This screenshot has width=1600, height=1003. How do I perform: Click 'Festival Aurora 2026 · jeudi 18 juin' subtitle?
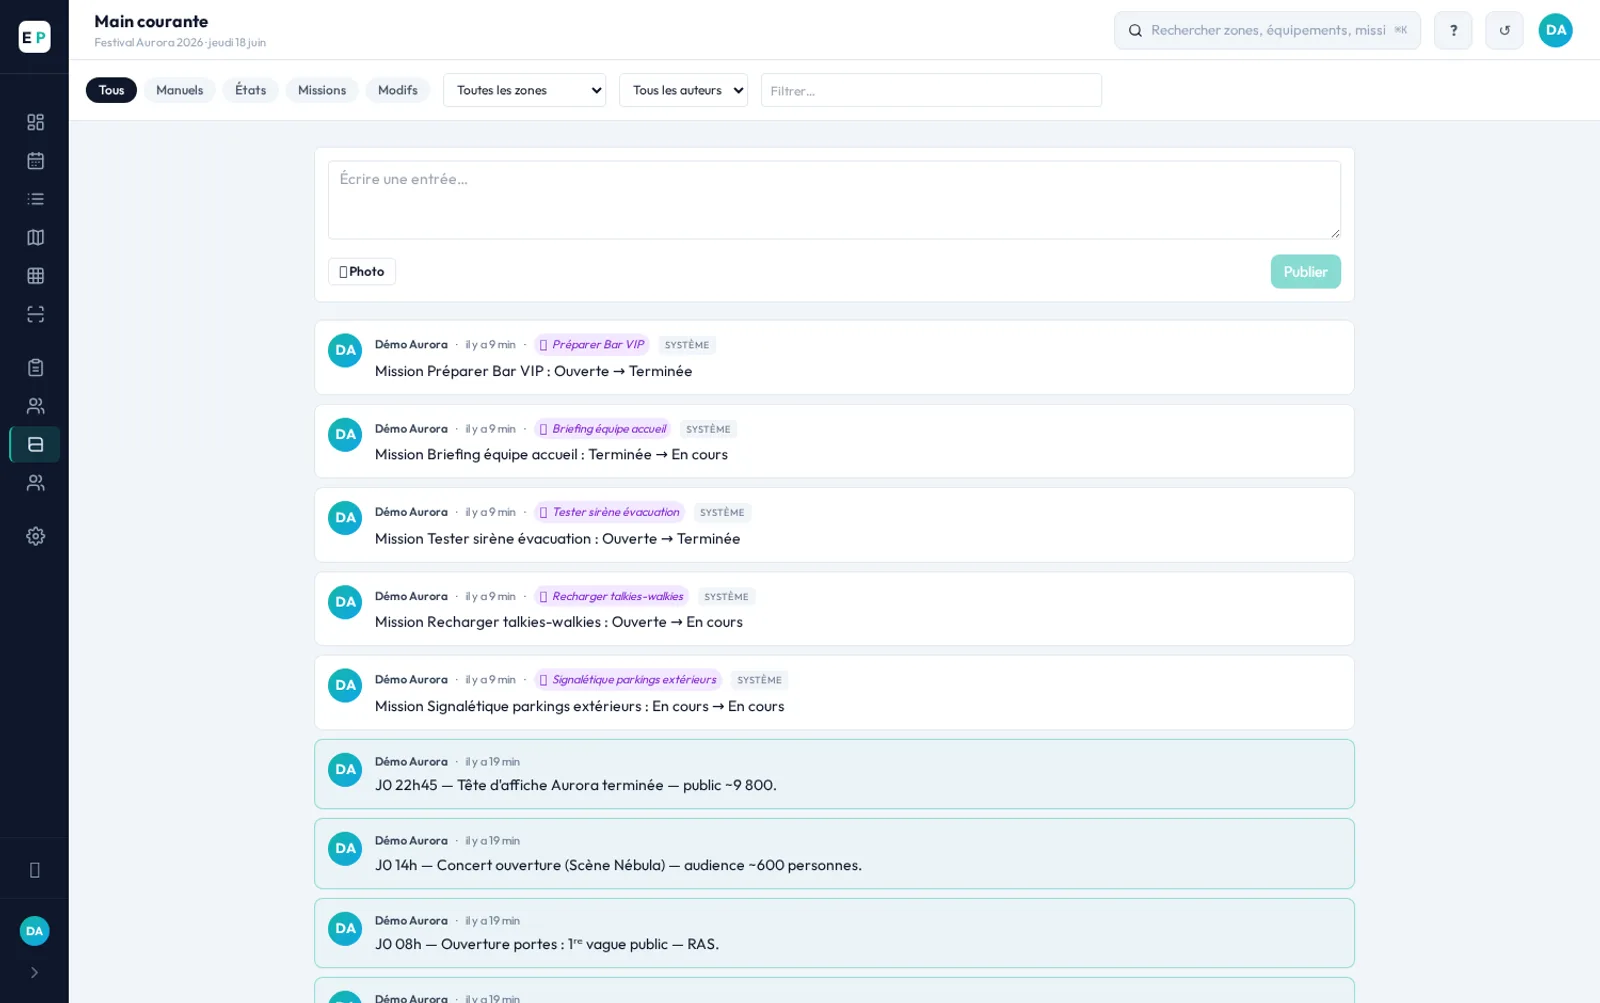[180, 43]
